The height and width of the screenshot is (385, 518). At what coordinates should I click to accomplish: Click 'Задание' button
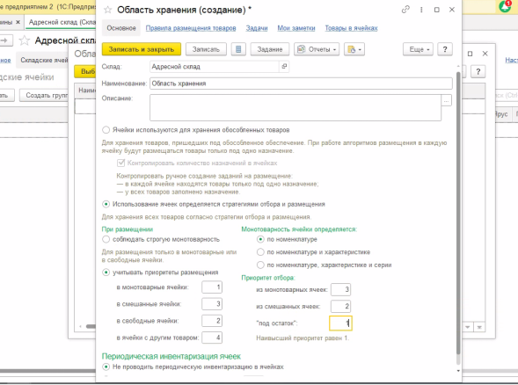point(270,49)
